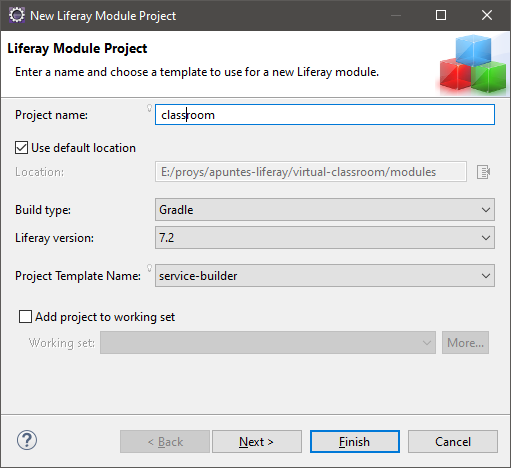Screen dimensions: 511x468
Task: Click the More... working set button
Action: [x=465, y=342]
